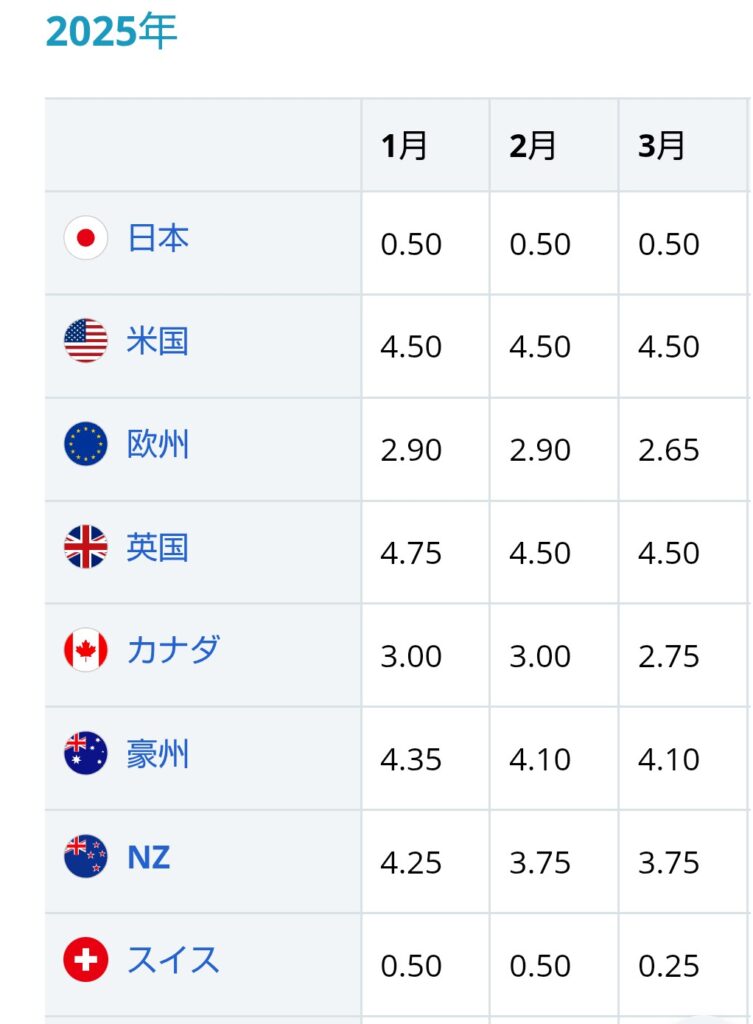
Task: Click the United Kingdom flag icon
Action: pyautogui.click(x=86, y=547)
